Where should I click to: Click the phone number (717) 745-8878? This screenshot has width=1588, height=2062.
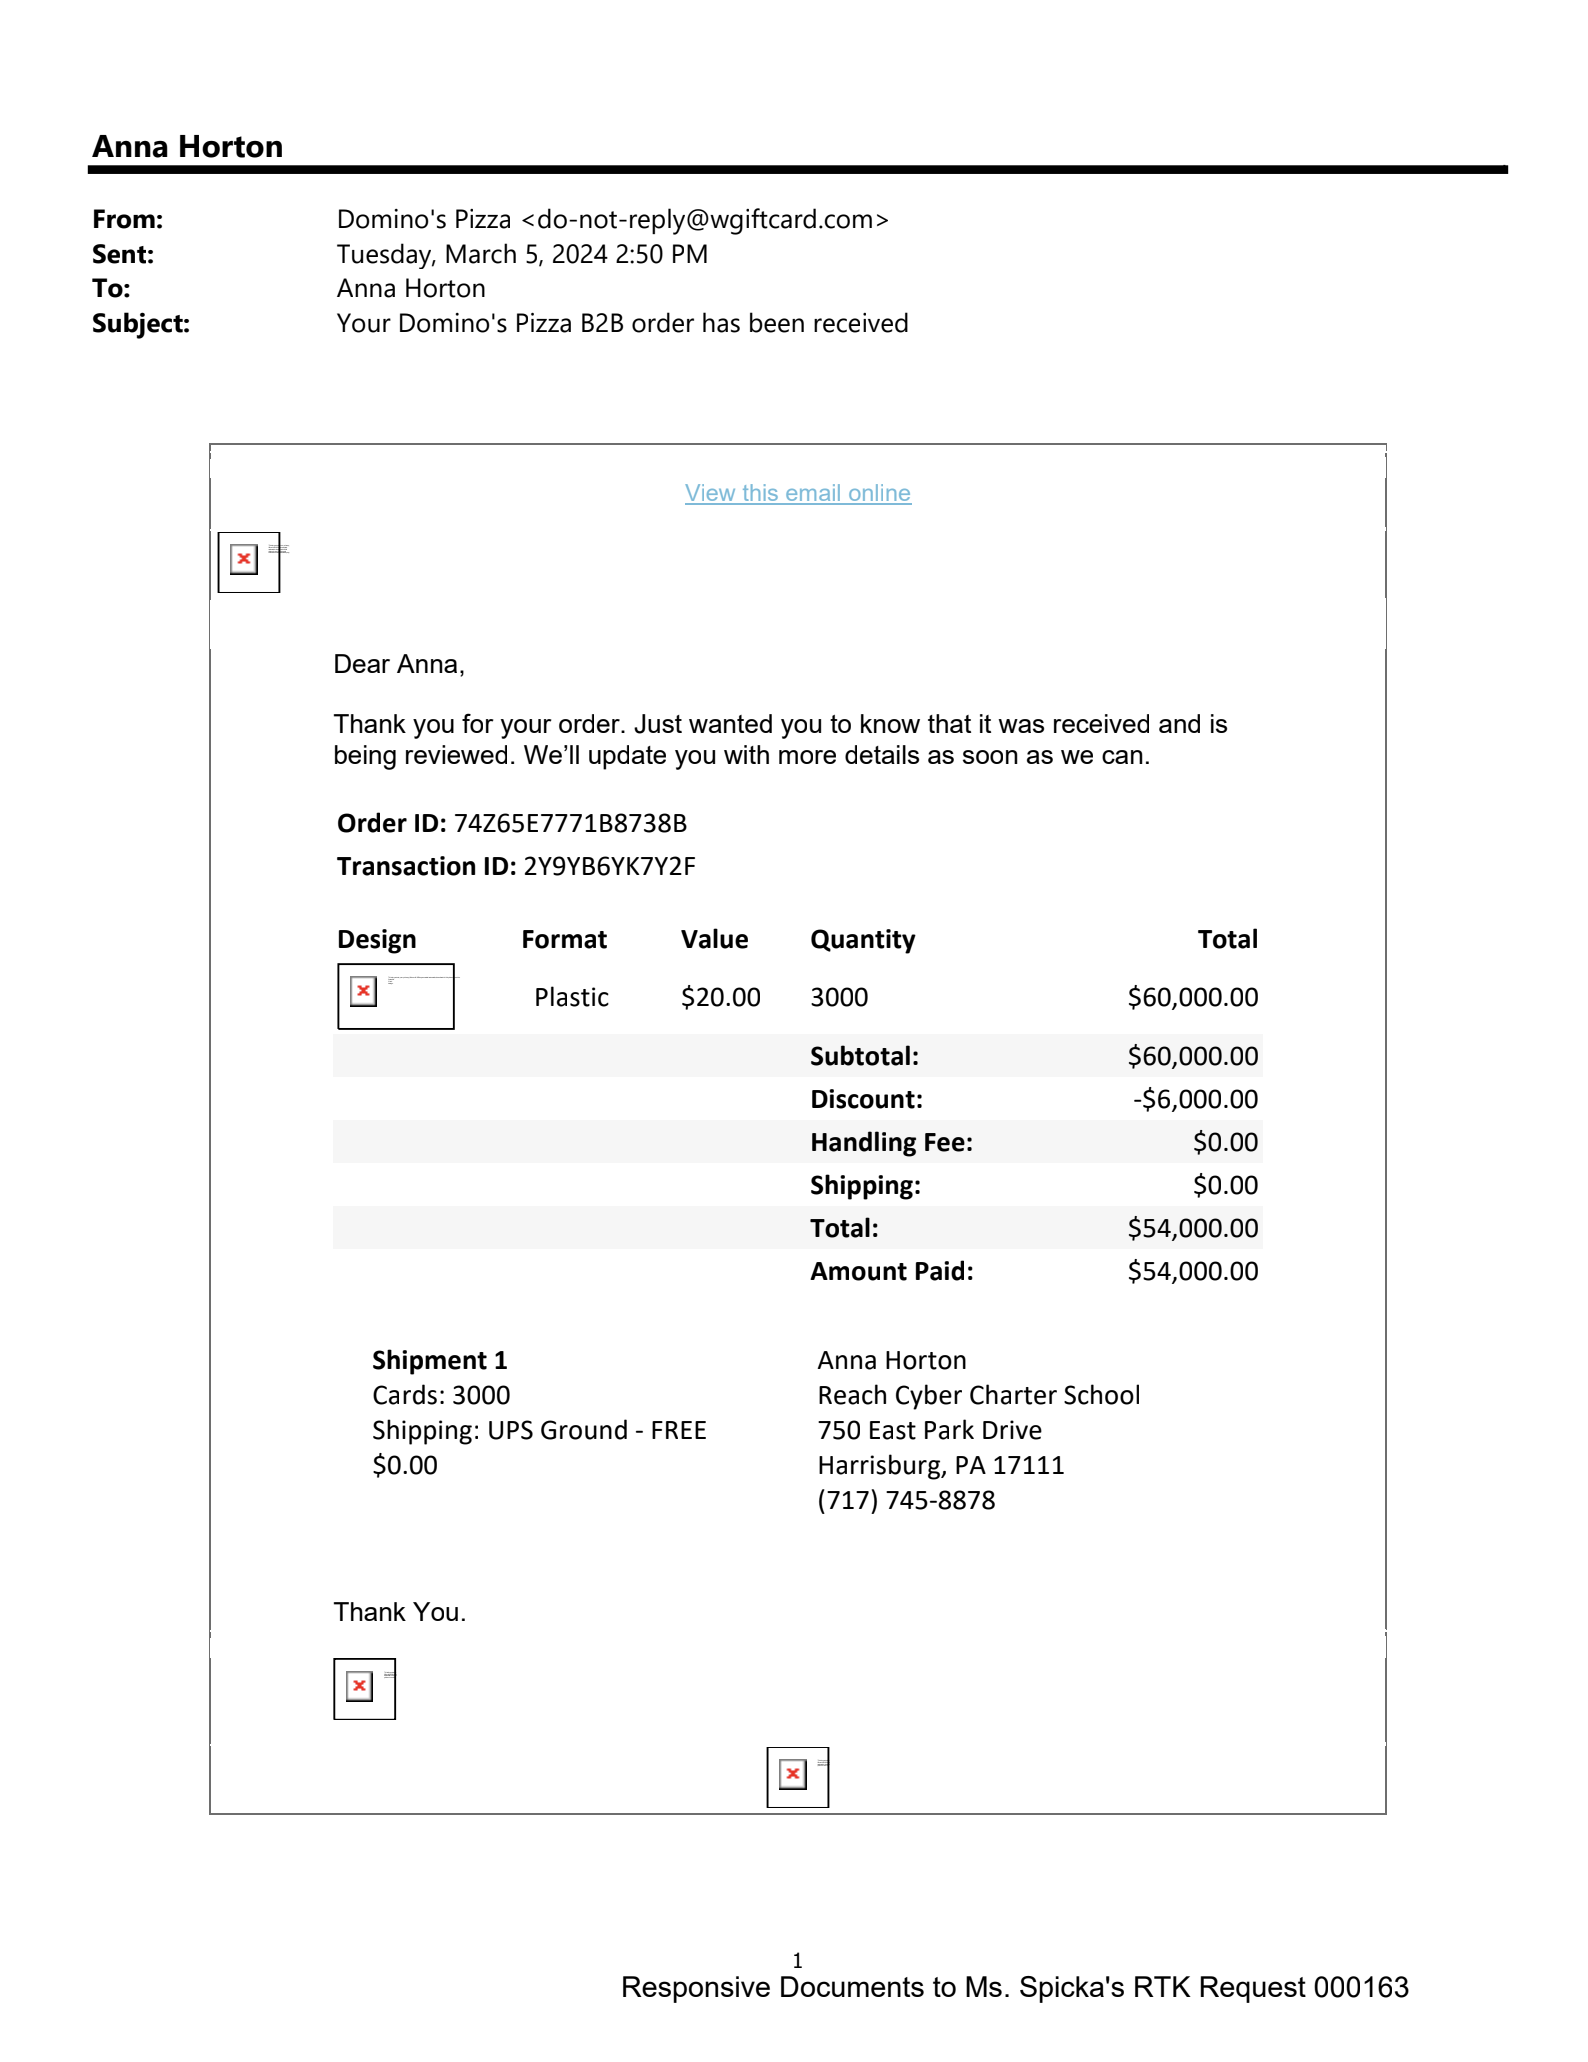click(x=906, y=1500)
